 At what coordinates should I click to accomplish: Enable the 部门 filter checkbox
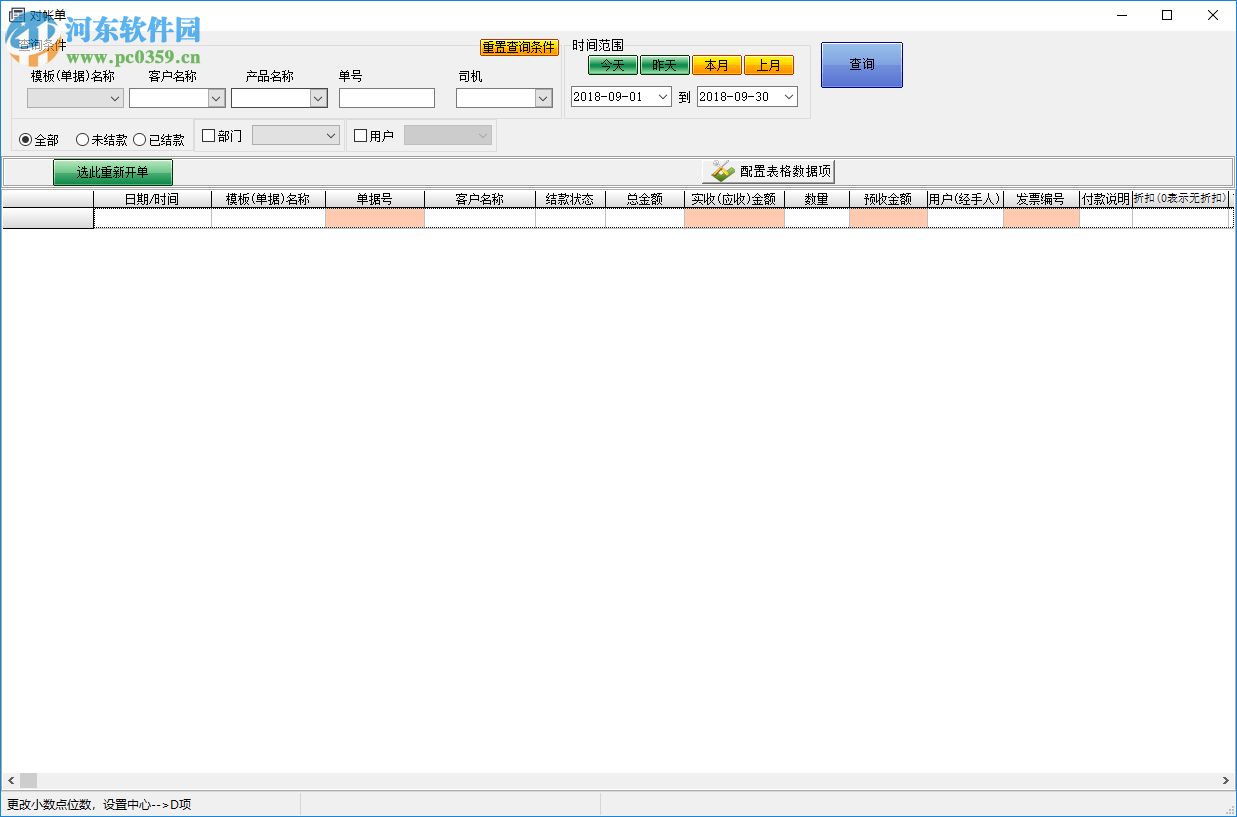(206, 134)
